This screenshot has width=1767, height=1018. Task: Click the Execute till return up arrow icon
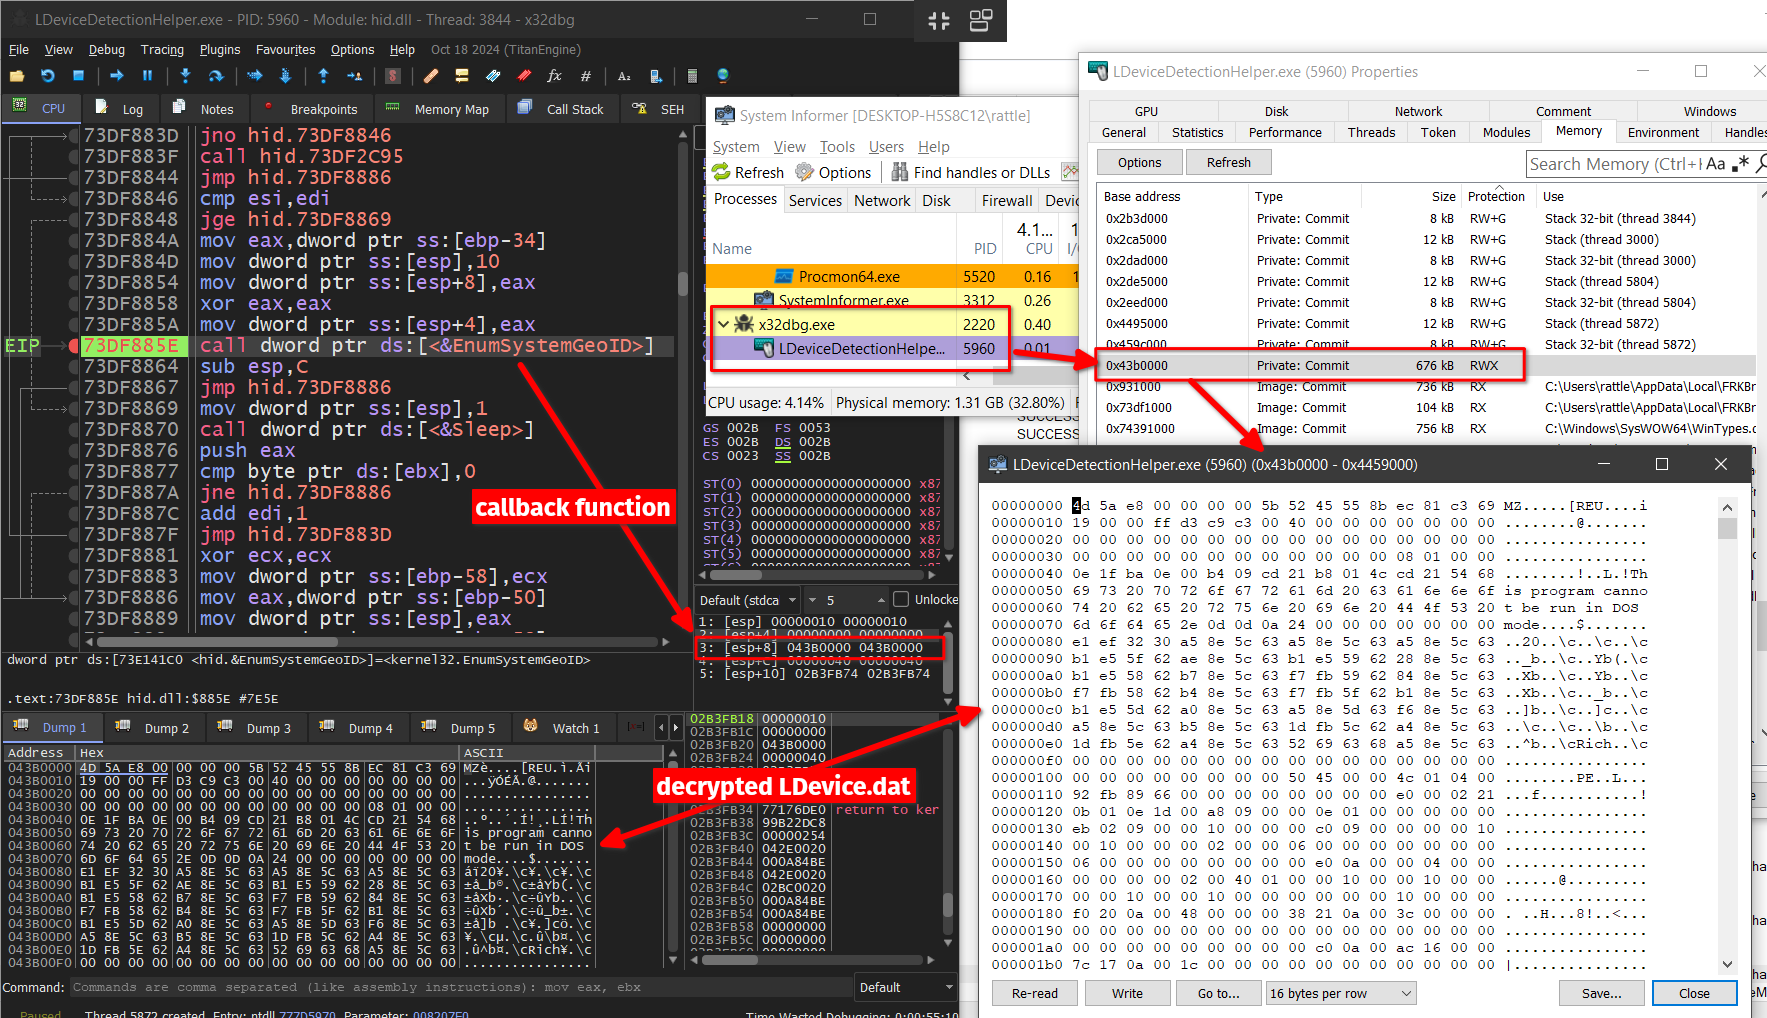pyautogui.click(x=323, y=76)
